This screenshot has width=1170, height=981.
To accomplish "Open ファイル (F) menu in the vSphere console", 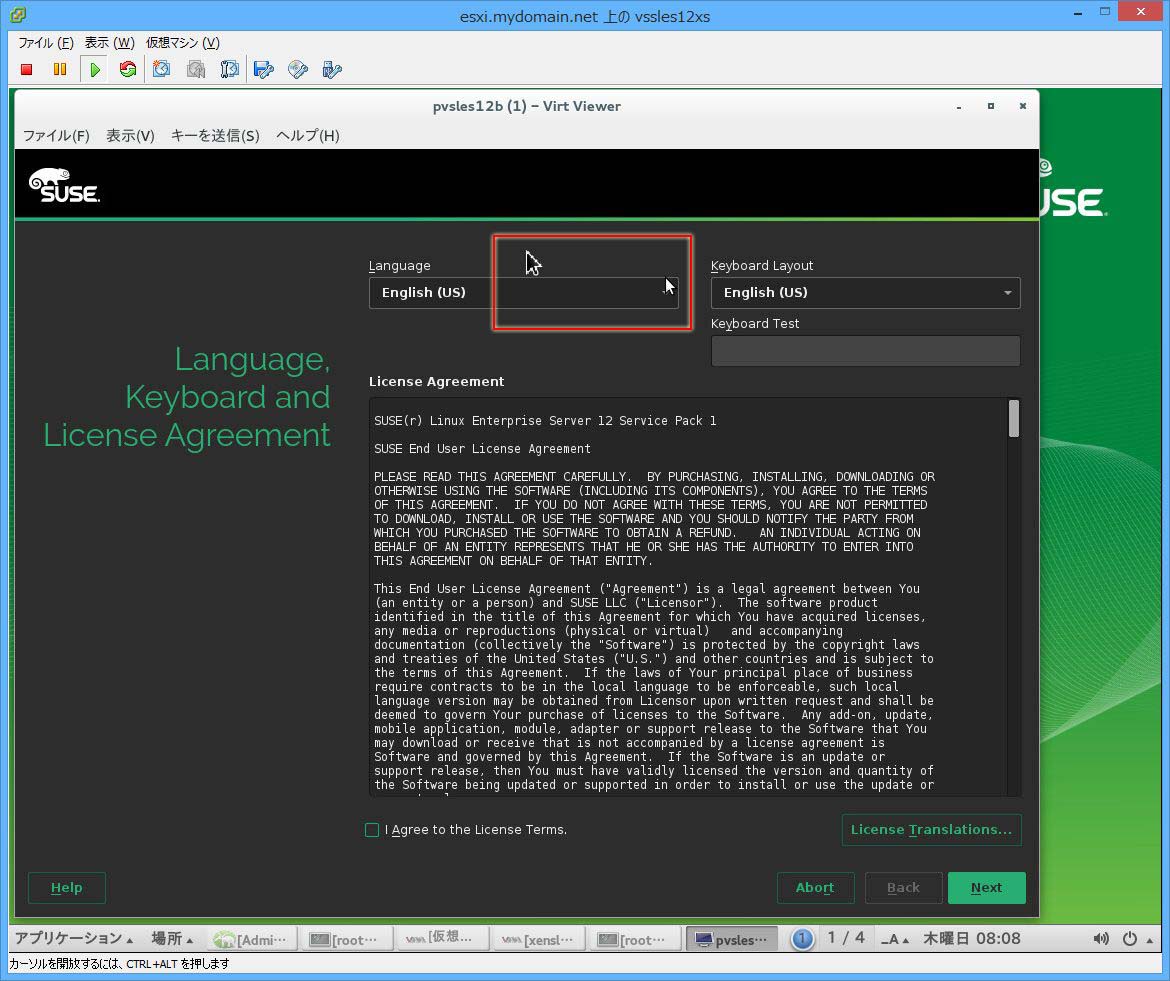I will pos(46,43).
